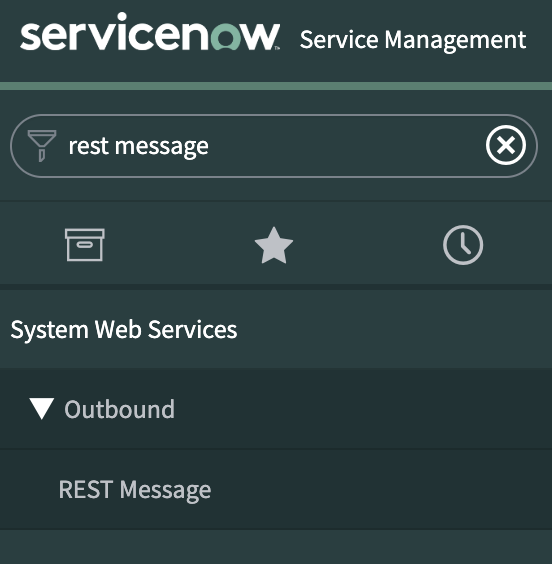Click the ServiceNow logo
552x564 pixels.
pos(150,32)
